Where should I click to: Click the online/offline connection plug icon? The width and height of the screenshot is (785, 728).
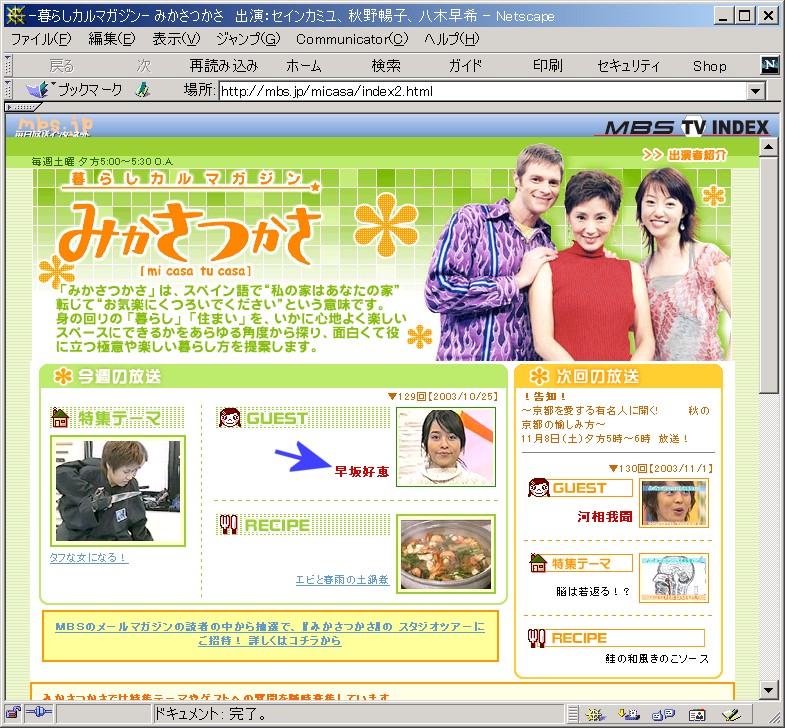point(39,713)
